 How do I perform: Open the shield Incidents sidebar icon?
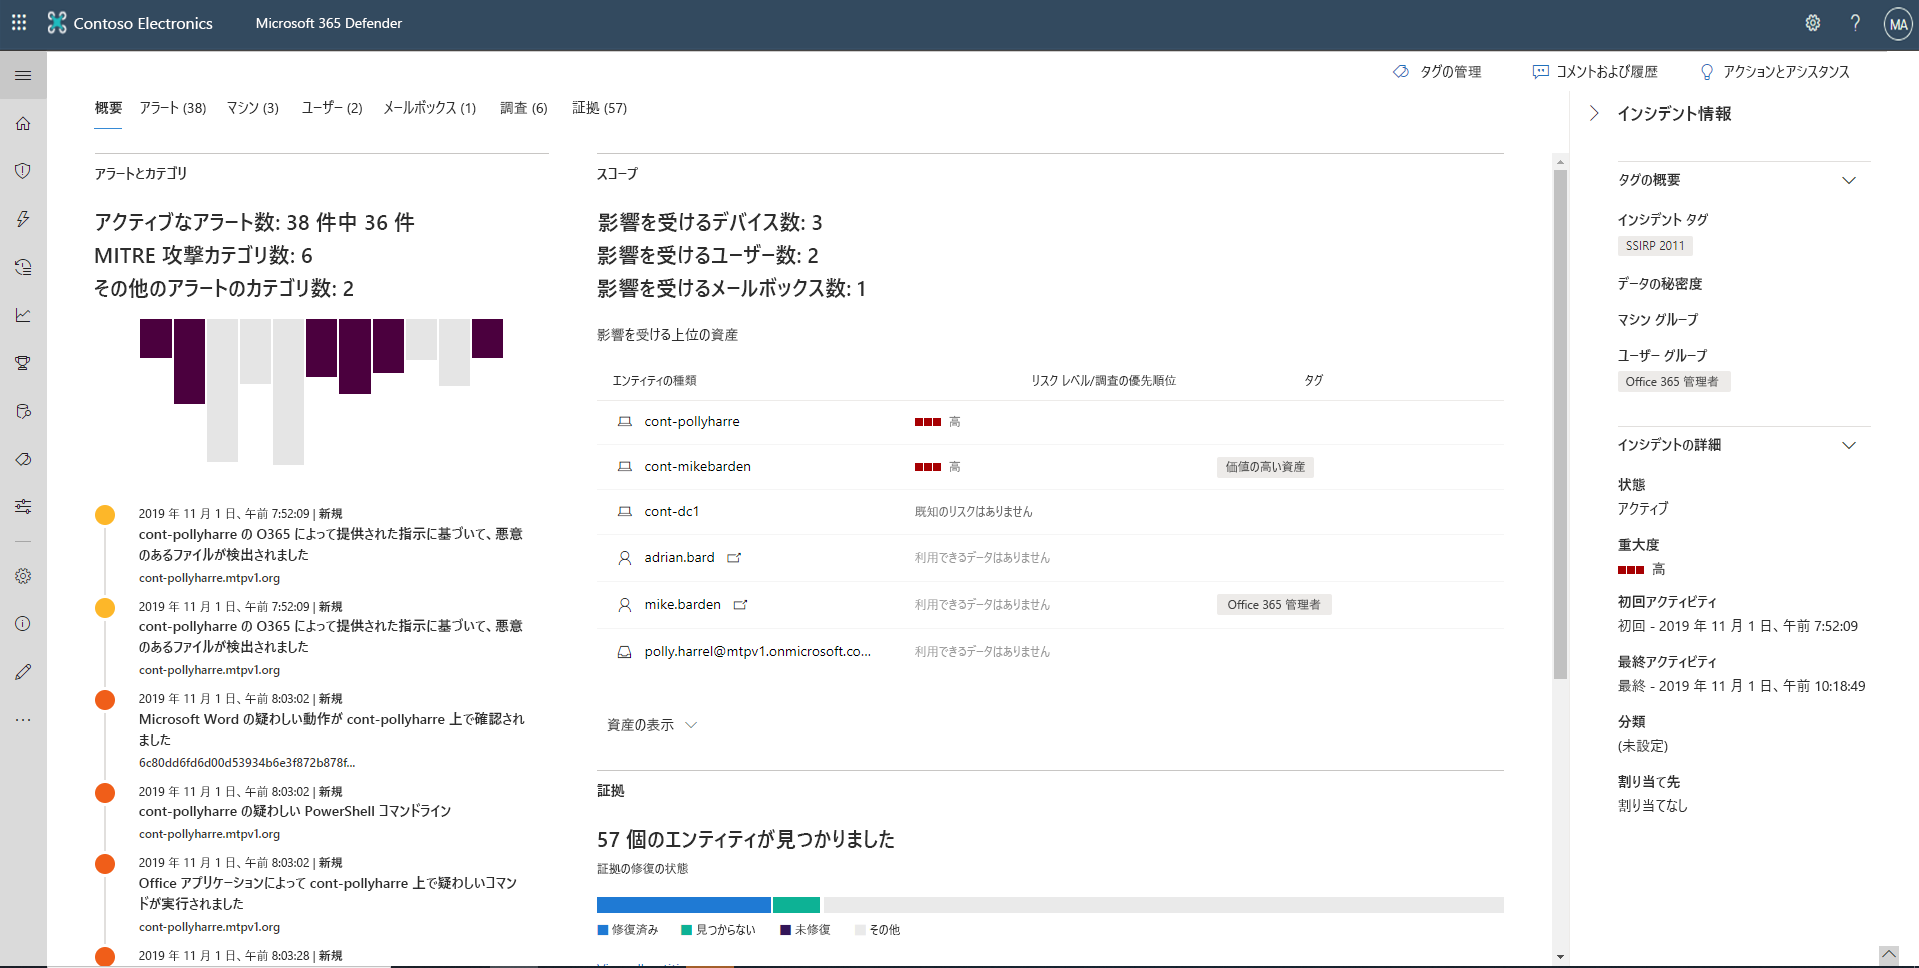coord(23,171)
